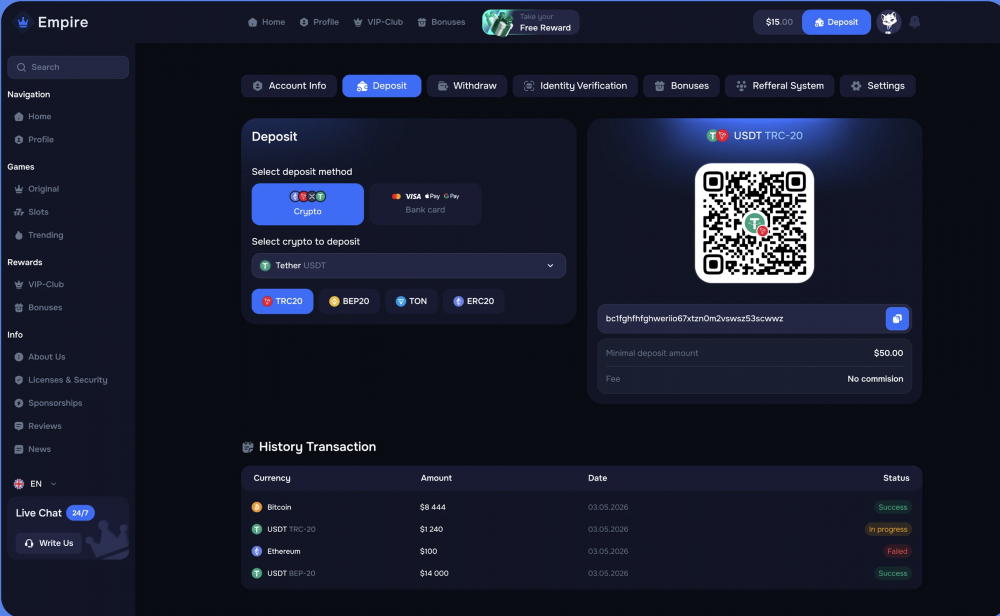Choose the ERC20 network option

pyautogui.click(x=473, y=301)
